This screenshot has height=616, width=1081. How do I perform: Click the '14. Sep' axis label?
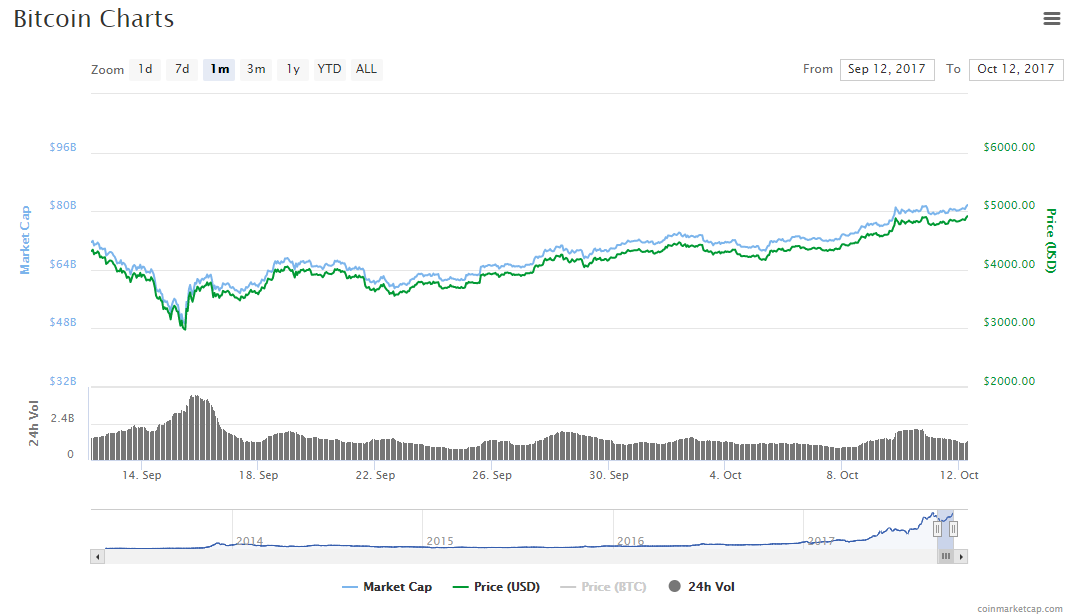(x=141, y=475)
